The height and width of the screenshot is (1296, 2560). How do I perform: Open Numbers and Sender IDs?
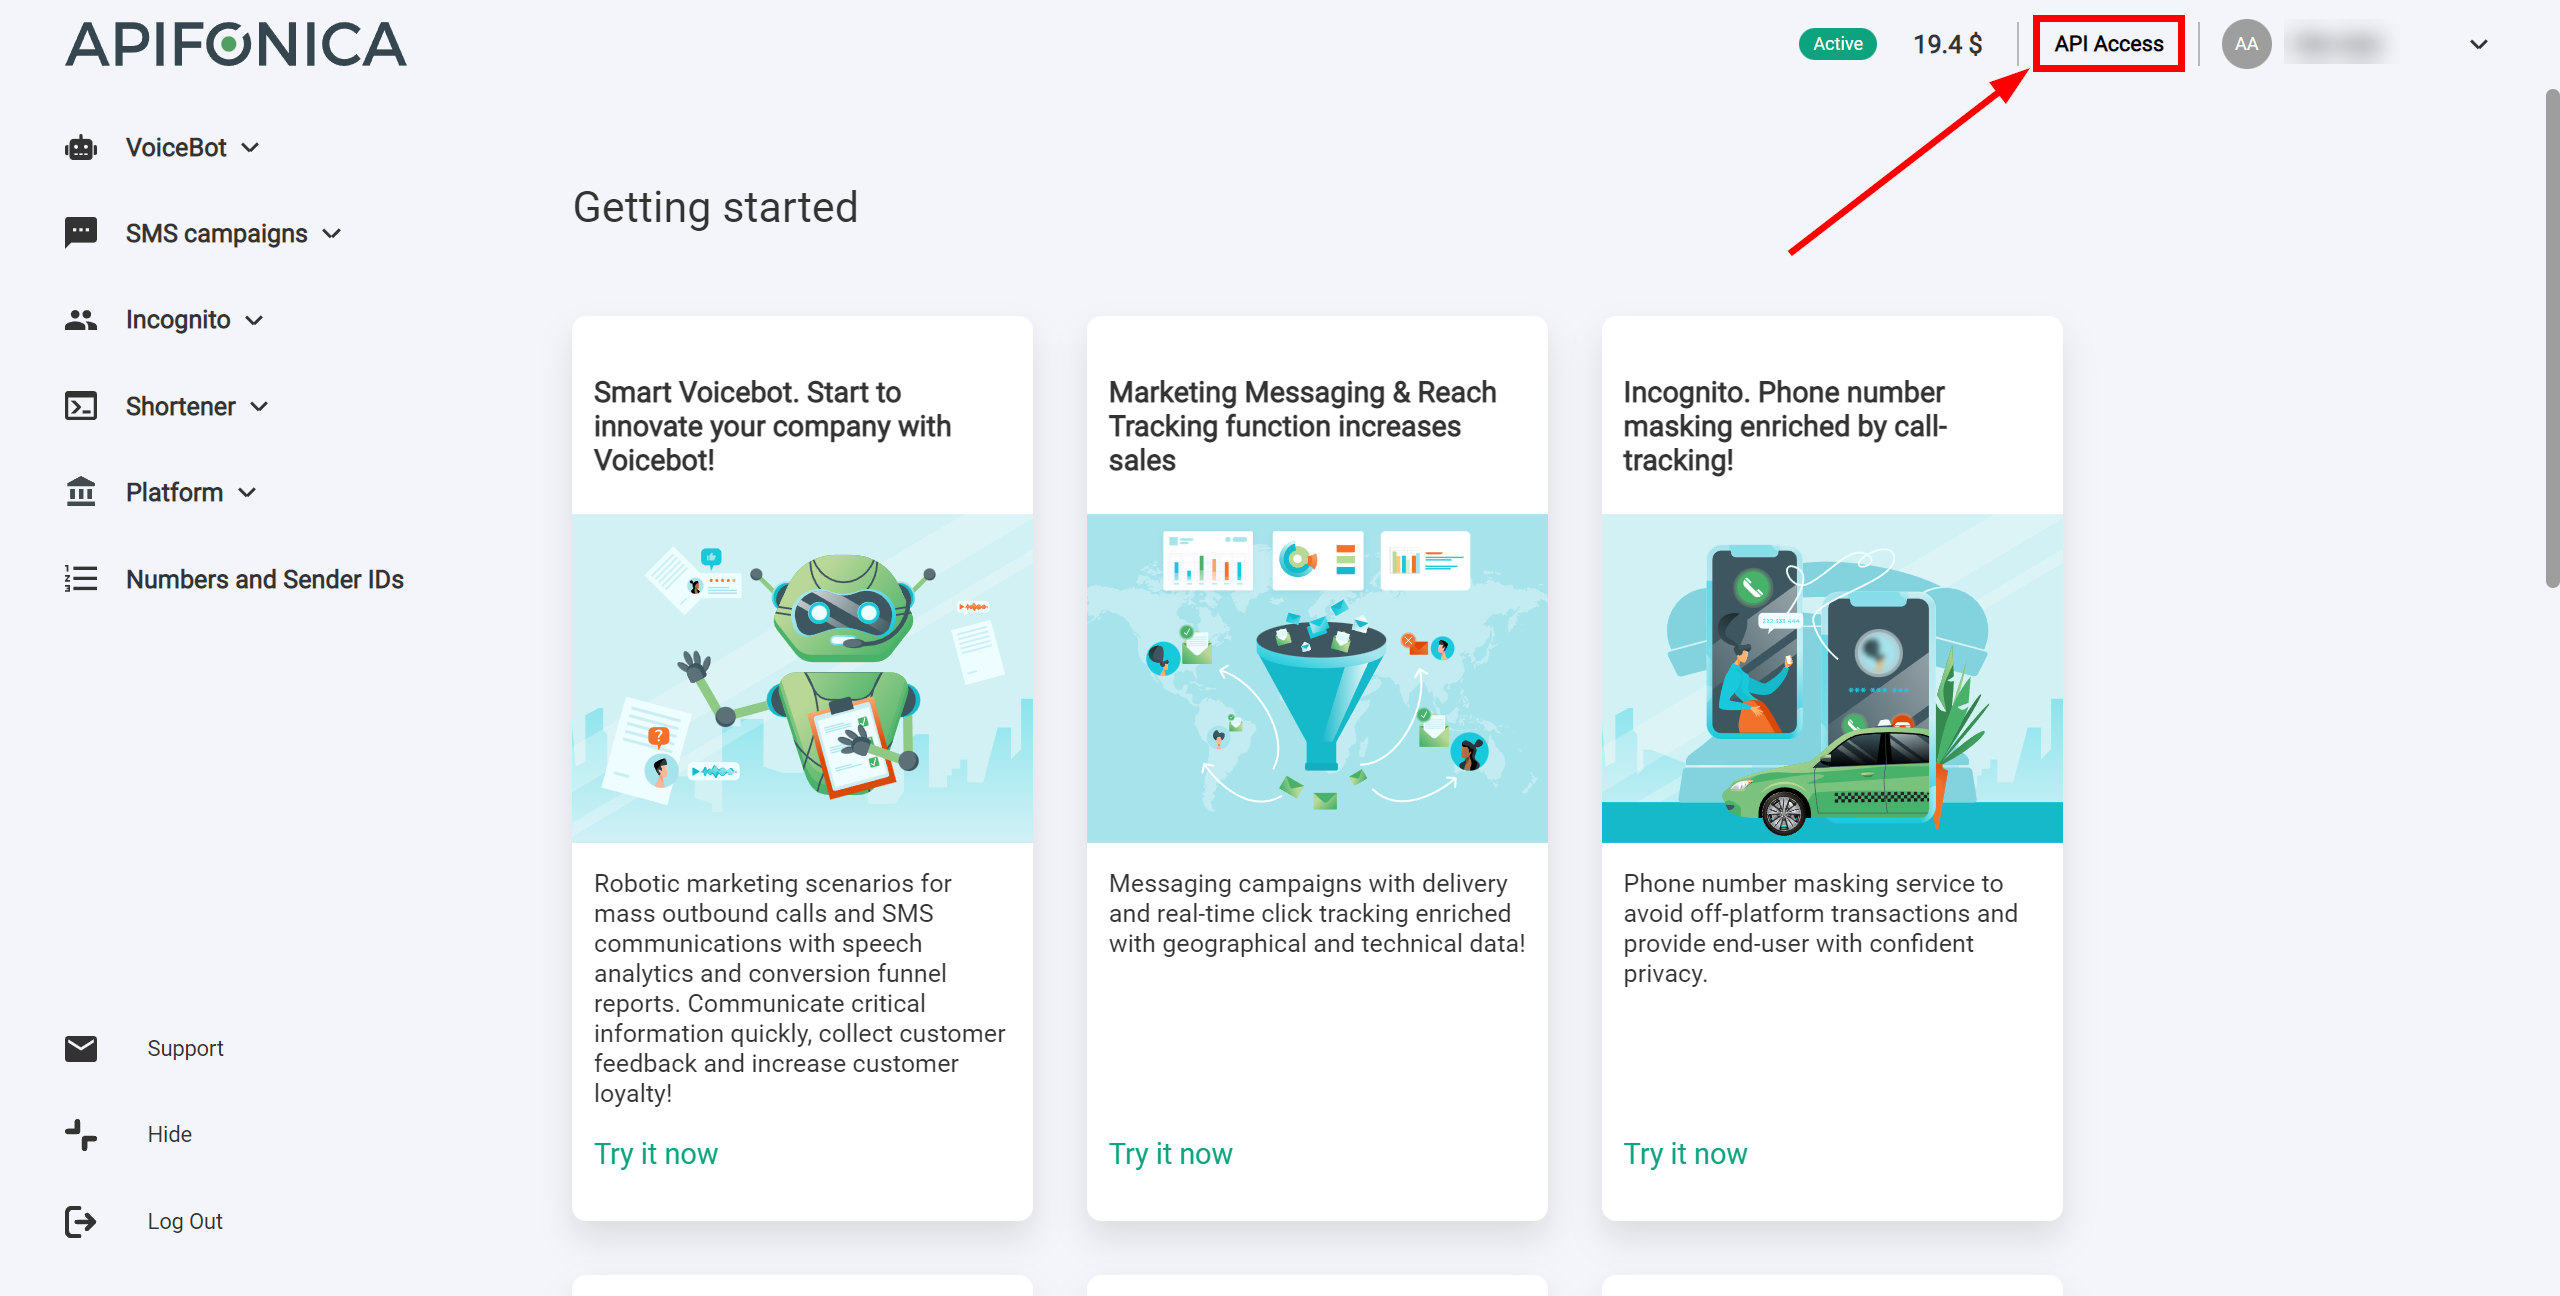264,579
